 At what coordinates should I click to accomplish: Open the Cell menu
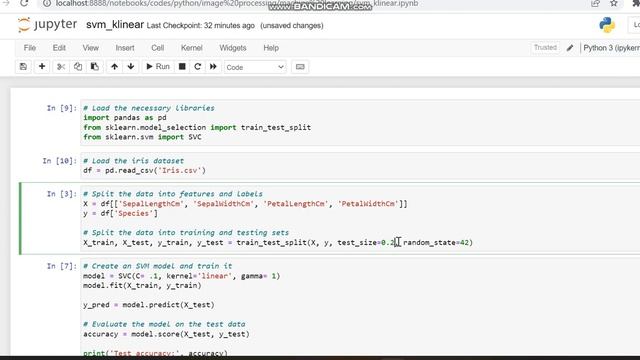tap(158, 48)
